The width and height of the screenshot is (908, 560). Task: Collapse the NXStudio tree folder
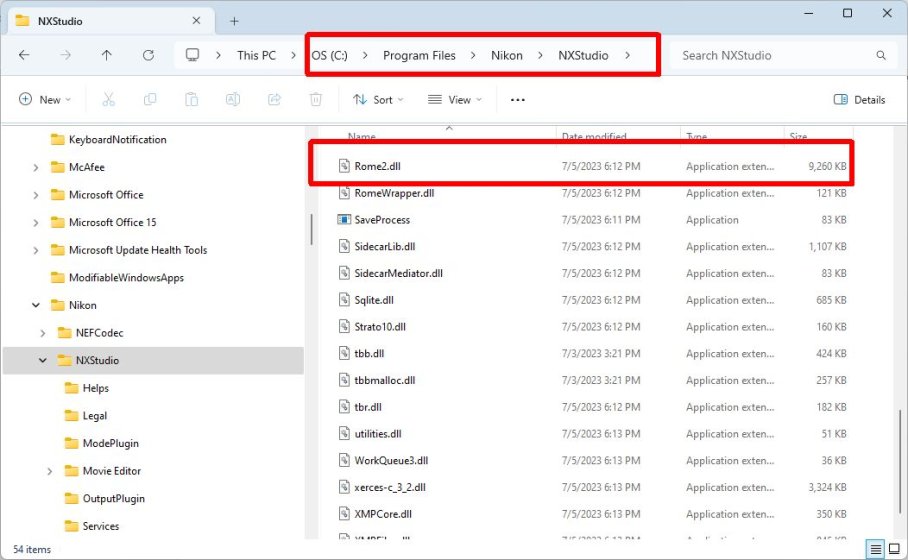coord(43,360)
